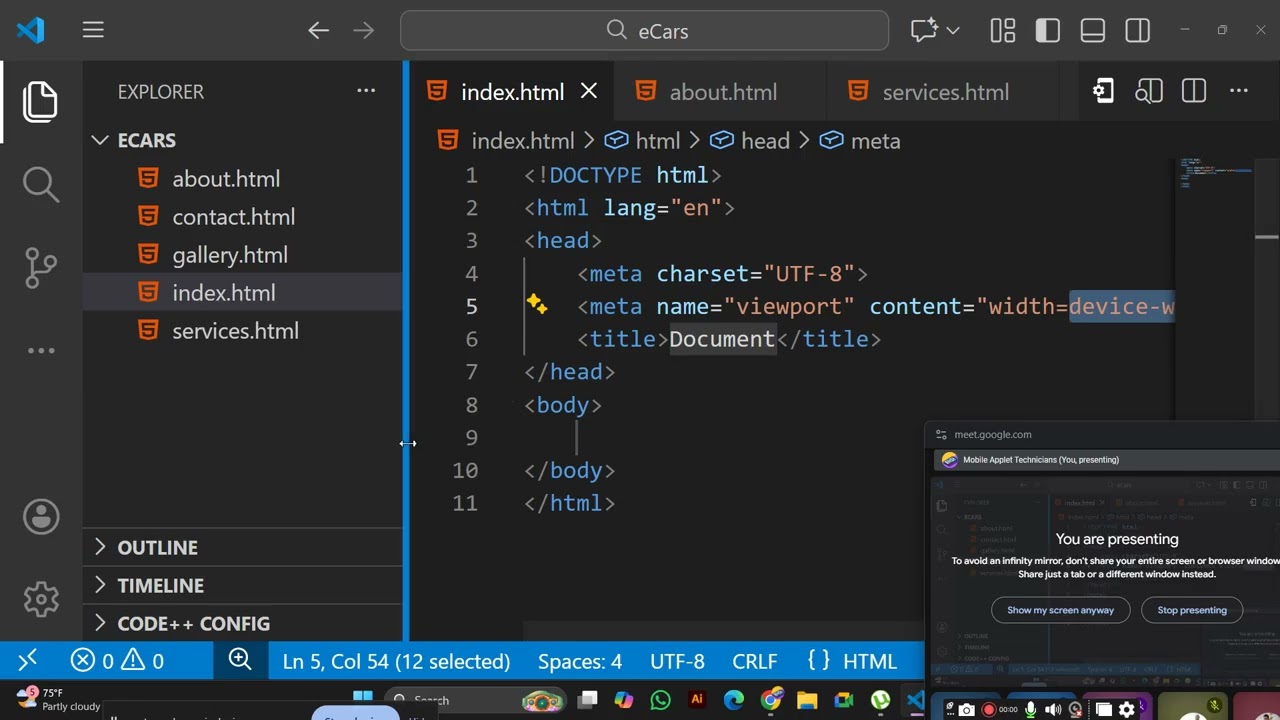This screenshot has height=720, width=1280.
Task: Collapse the ECARS folder
Action: (x=242, y=140)
